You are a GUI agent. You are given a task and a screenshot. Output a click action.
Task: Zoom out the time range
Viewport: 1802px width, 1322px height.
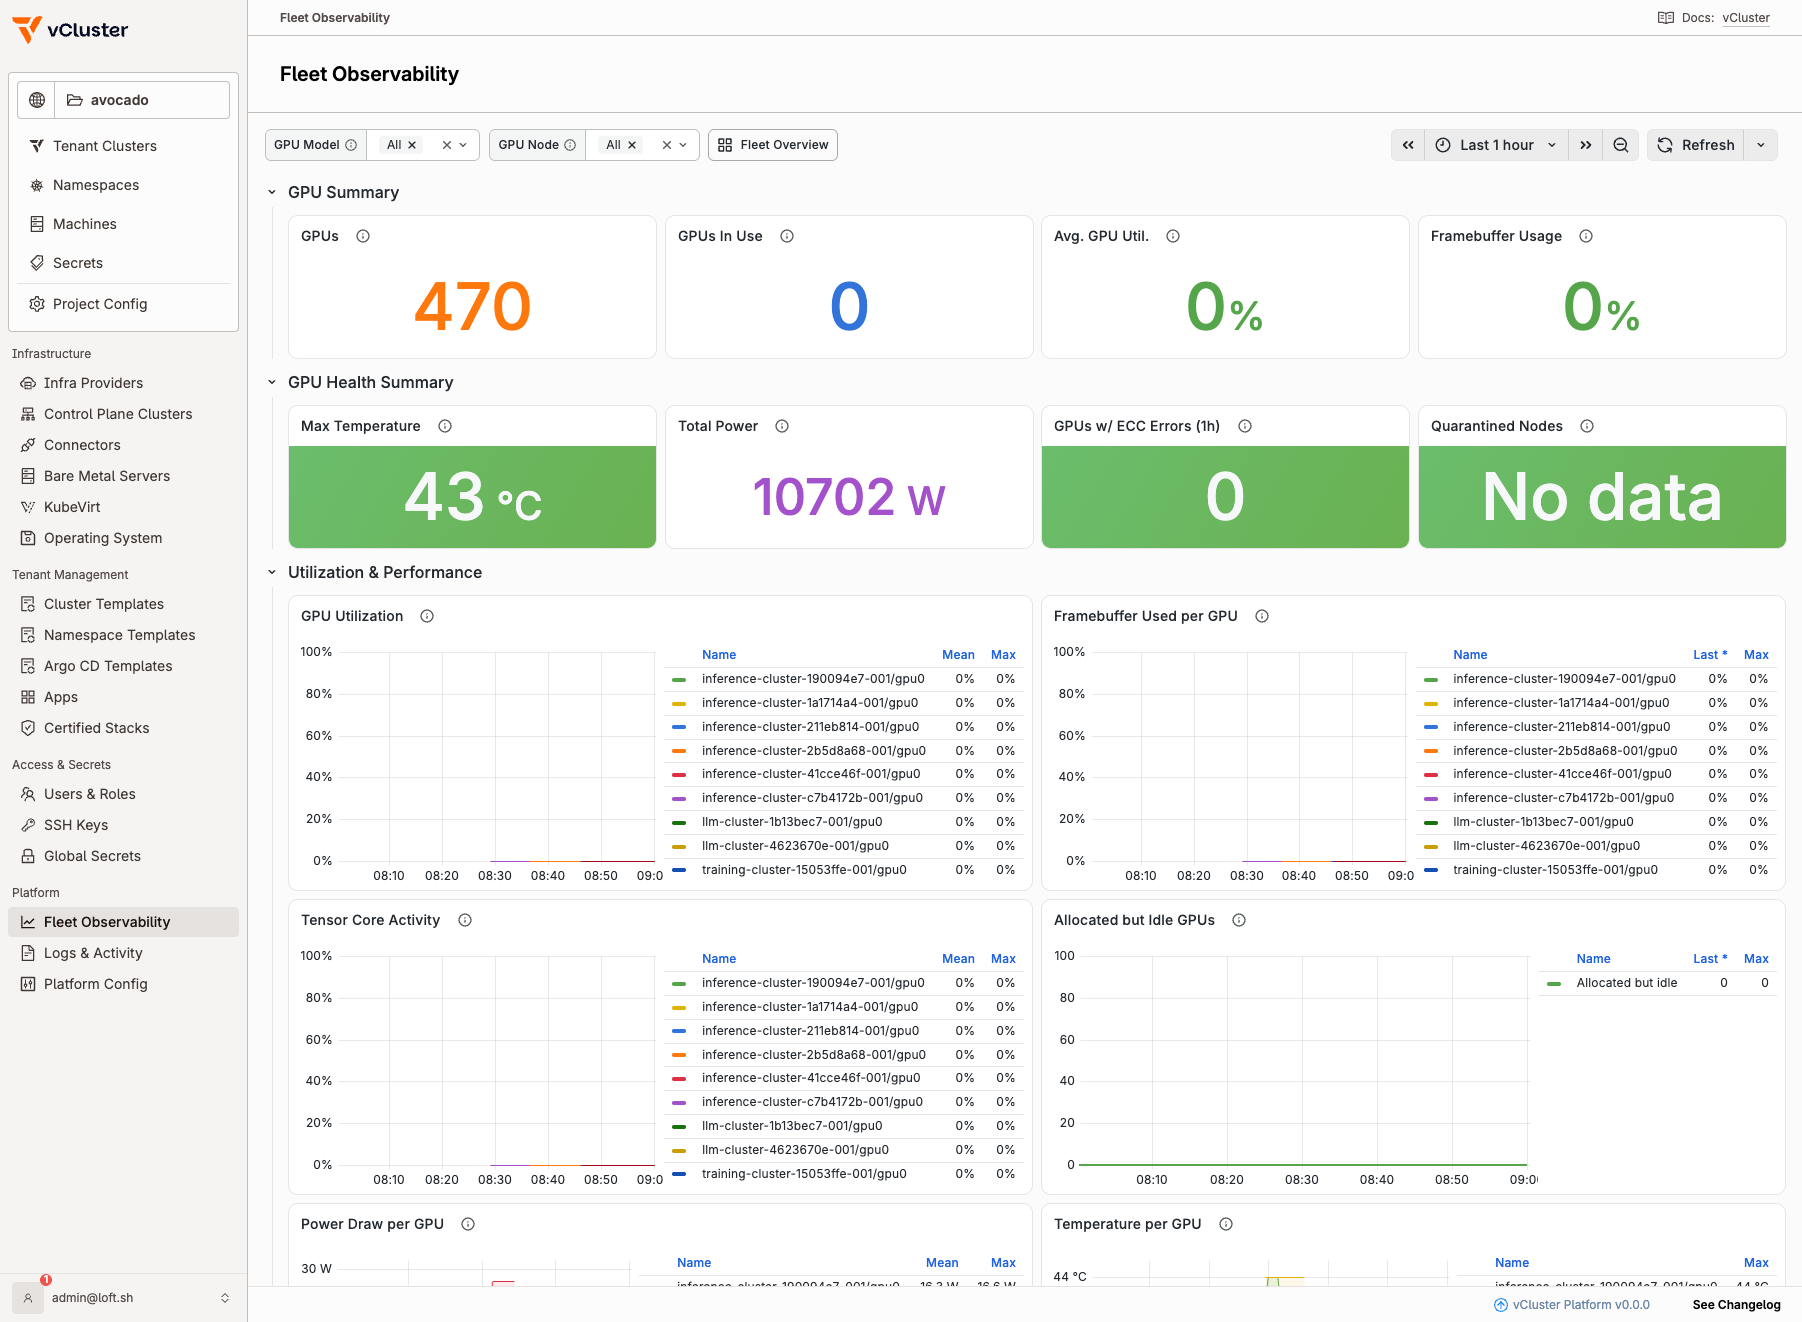point(1621,145)
